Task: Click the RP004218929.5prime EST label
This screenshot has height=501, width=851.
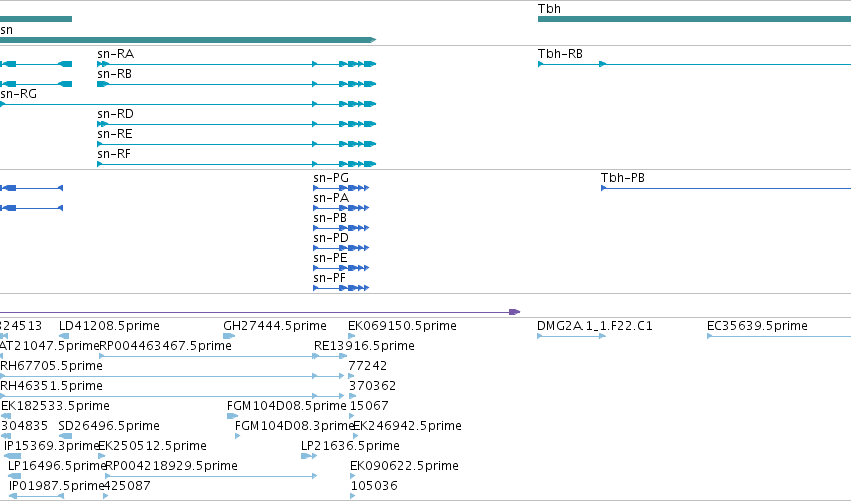Action: 172,466
